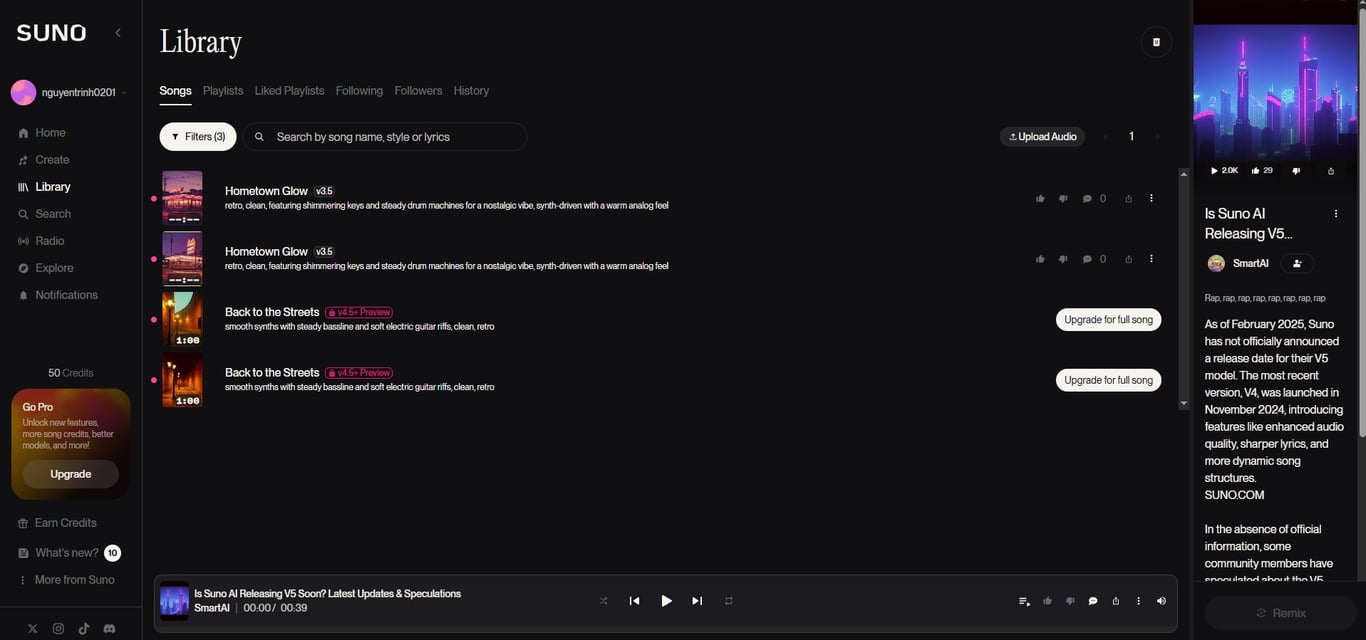Go to Home in the sidebar

[50, 133]
